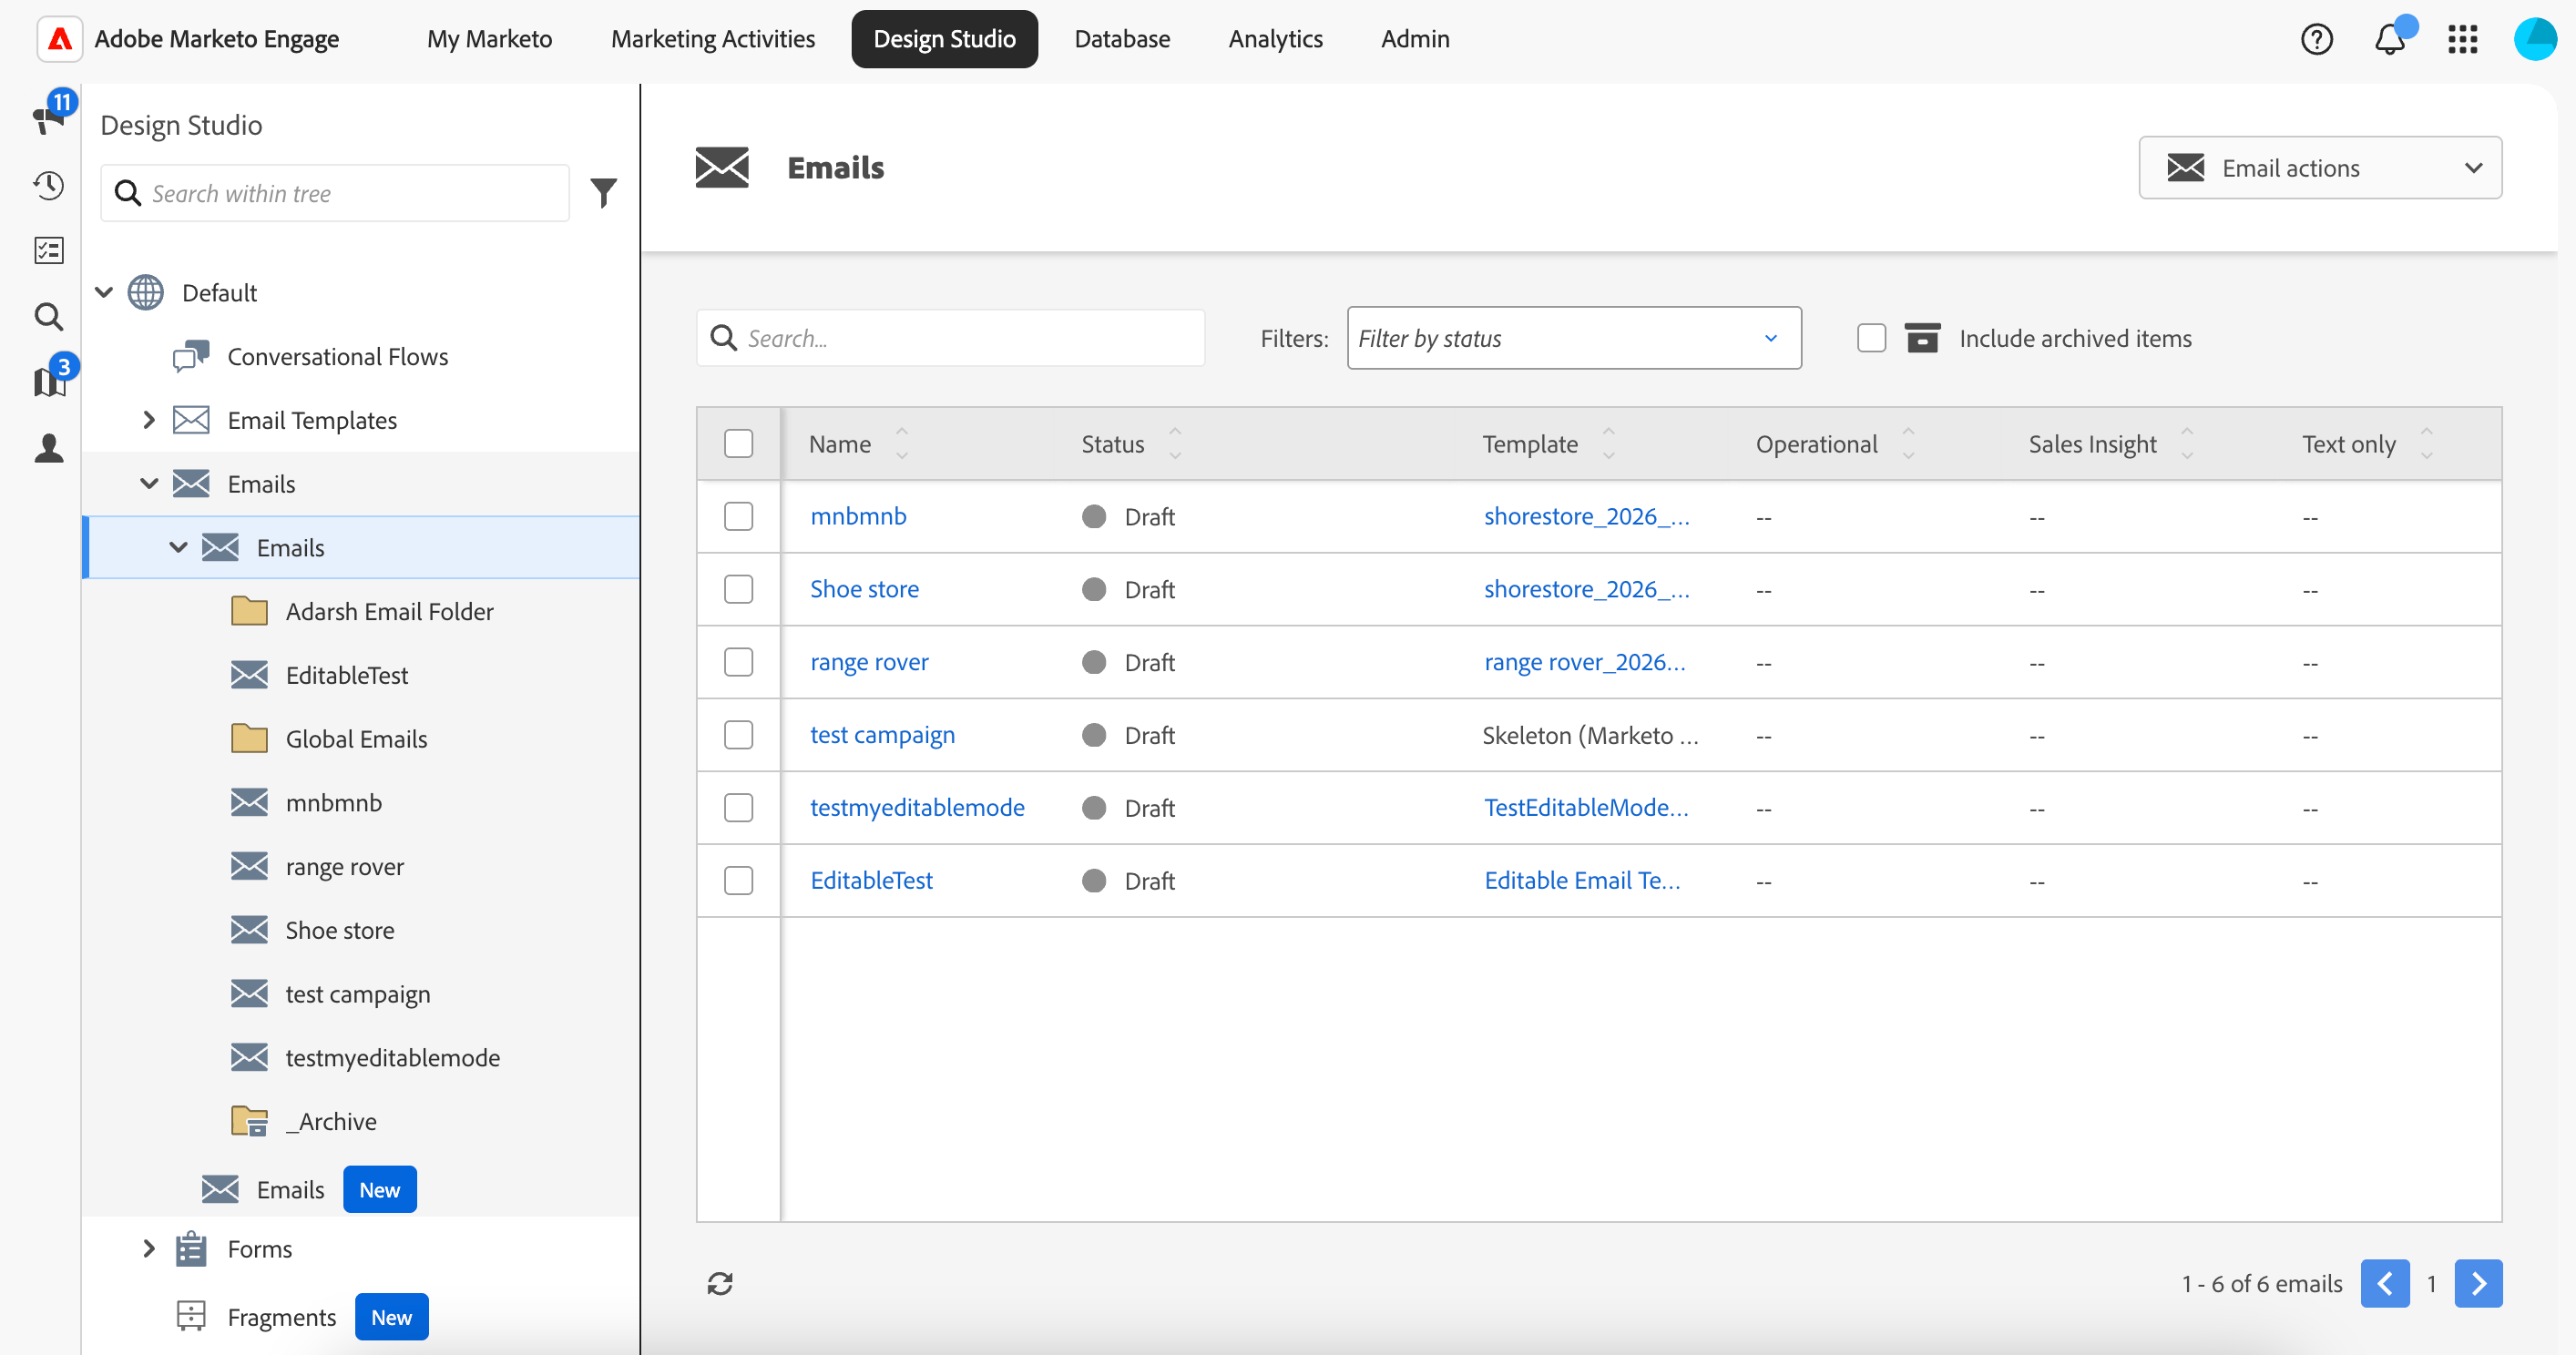Open the recent history clock icon
2576x1355 pixels.
click(49, 185)
